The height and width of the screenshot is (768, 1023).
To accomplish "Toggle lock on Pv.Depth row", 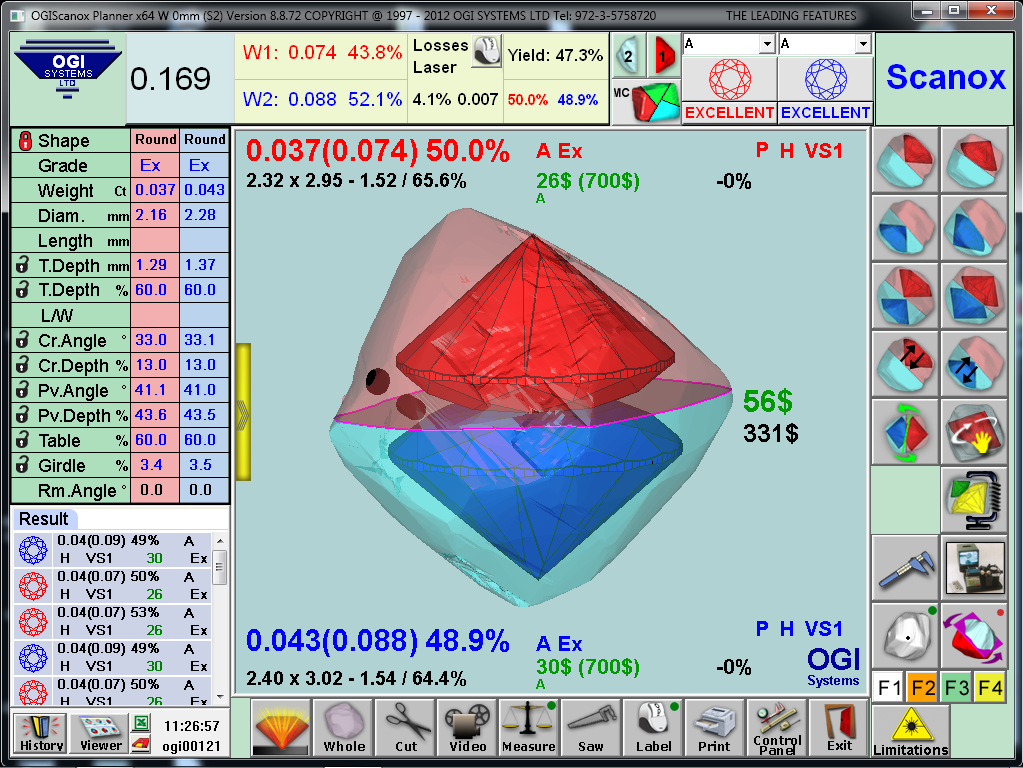I will [22, 415].
